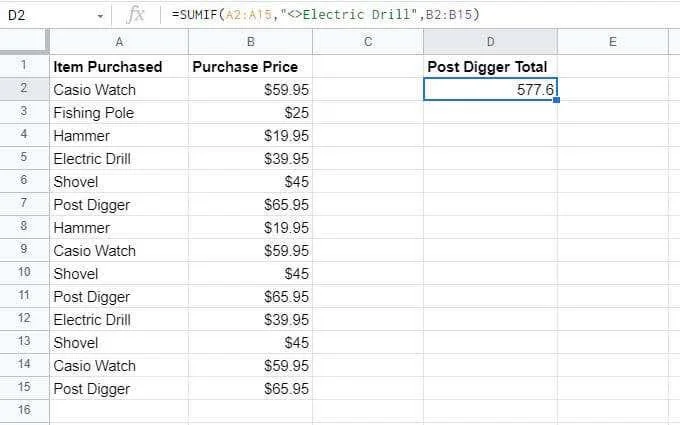
Task: Select Shovel in row 10
Action: (119, 273)
